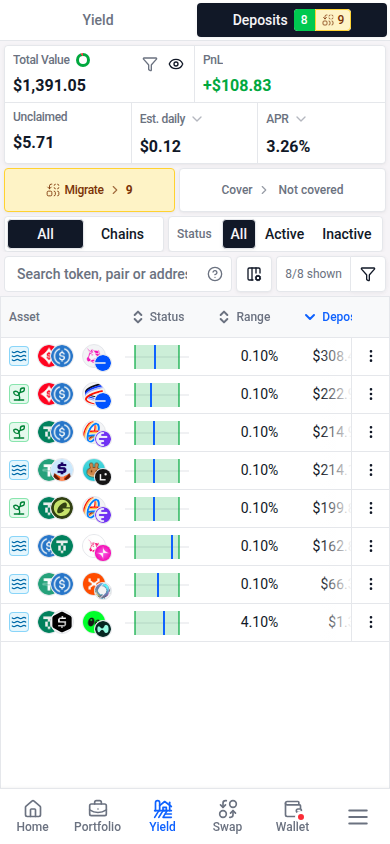Open the options menu for the $308 deposit row
The image size is (390, 844).
coord(371,356)
